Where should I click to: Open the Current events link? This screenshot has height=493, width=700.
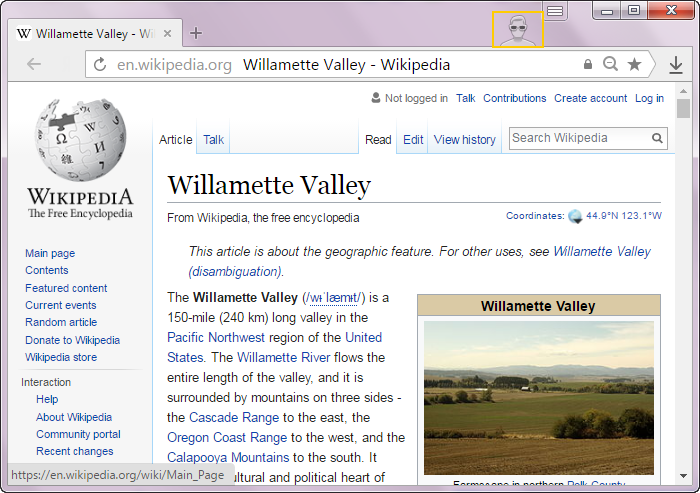(61, 305)
